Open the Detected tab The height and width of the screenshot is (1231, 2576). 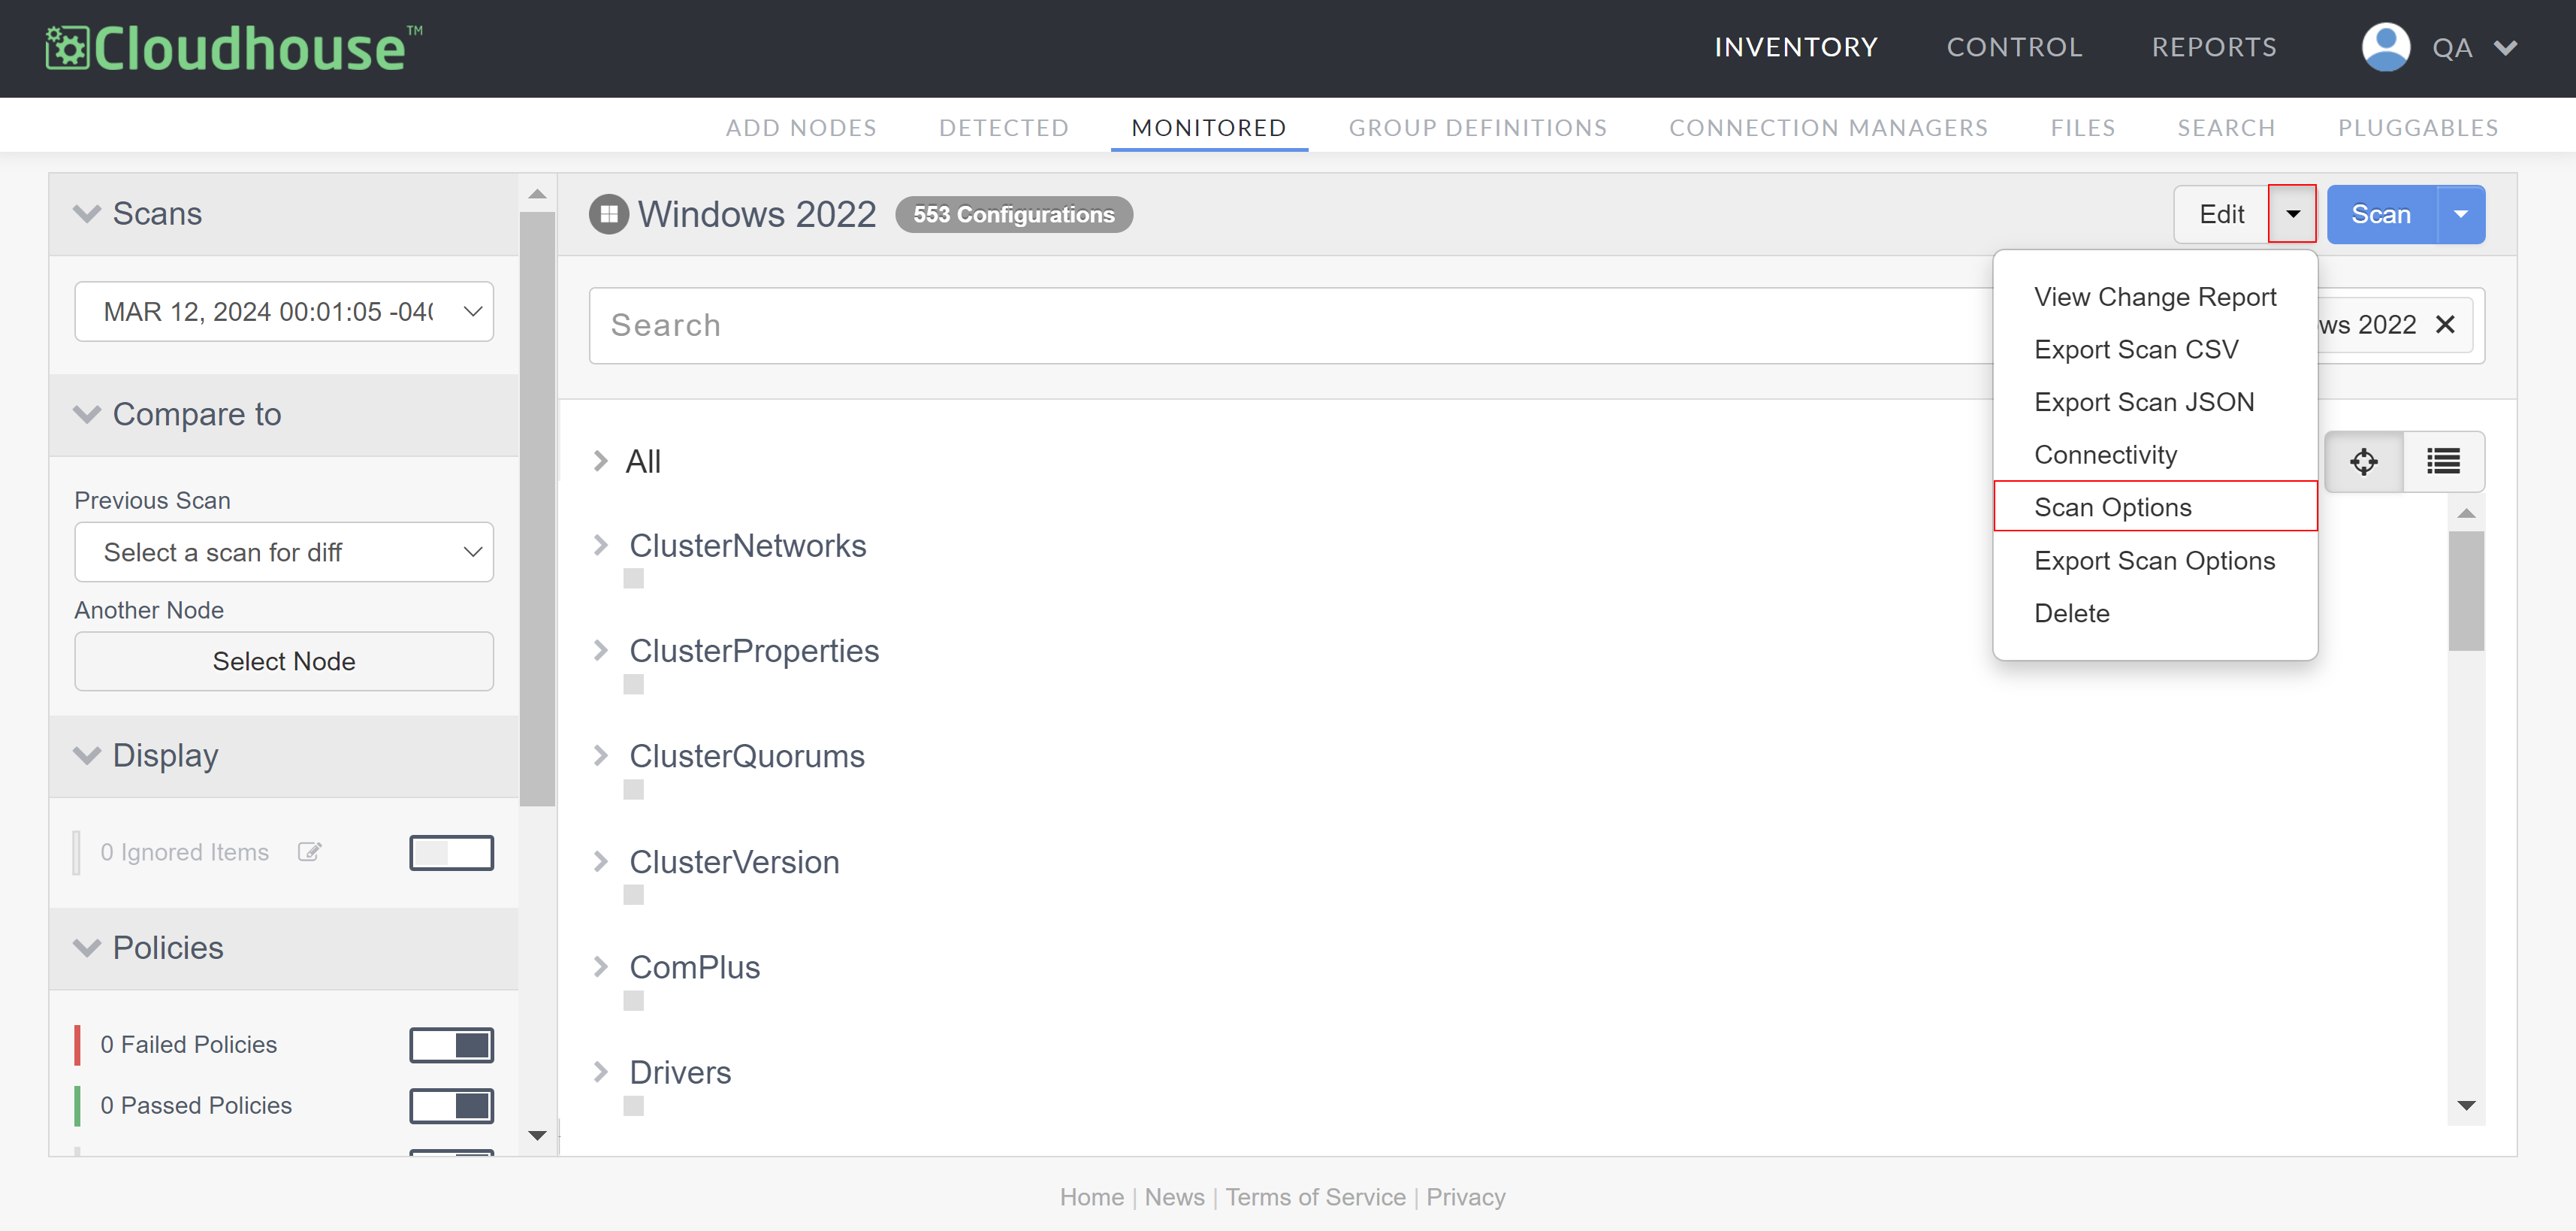pos(1004,128)
